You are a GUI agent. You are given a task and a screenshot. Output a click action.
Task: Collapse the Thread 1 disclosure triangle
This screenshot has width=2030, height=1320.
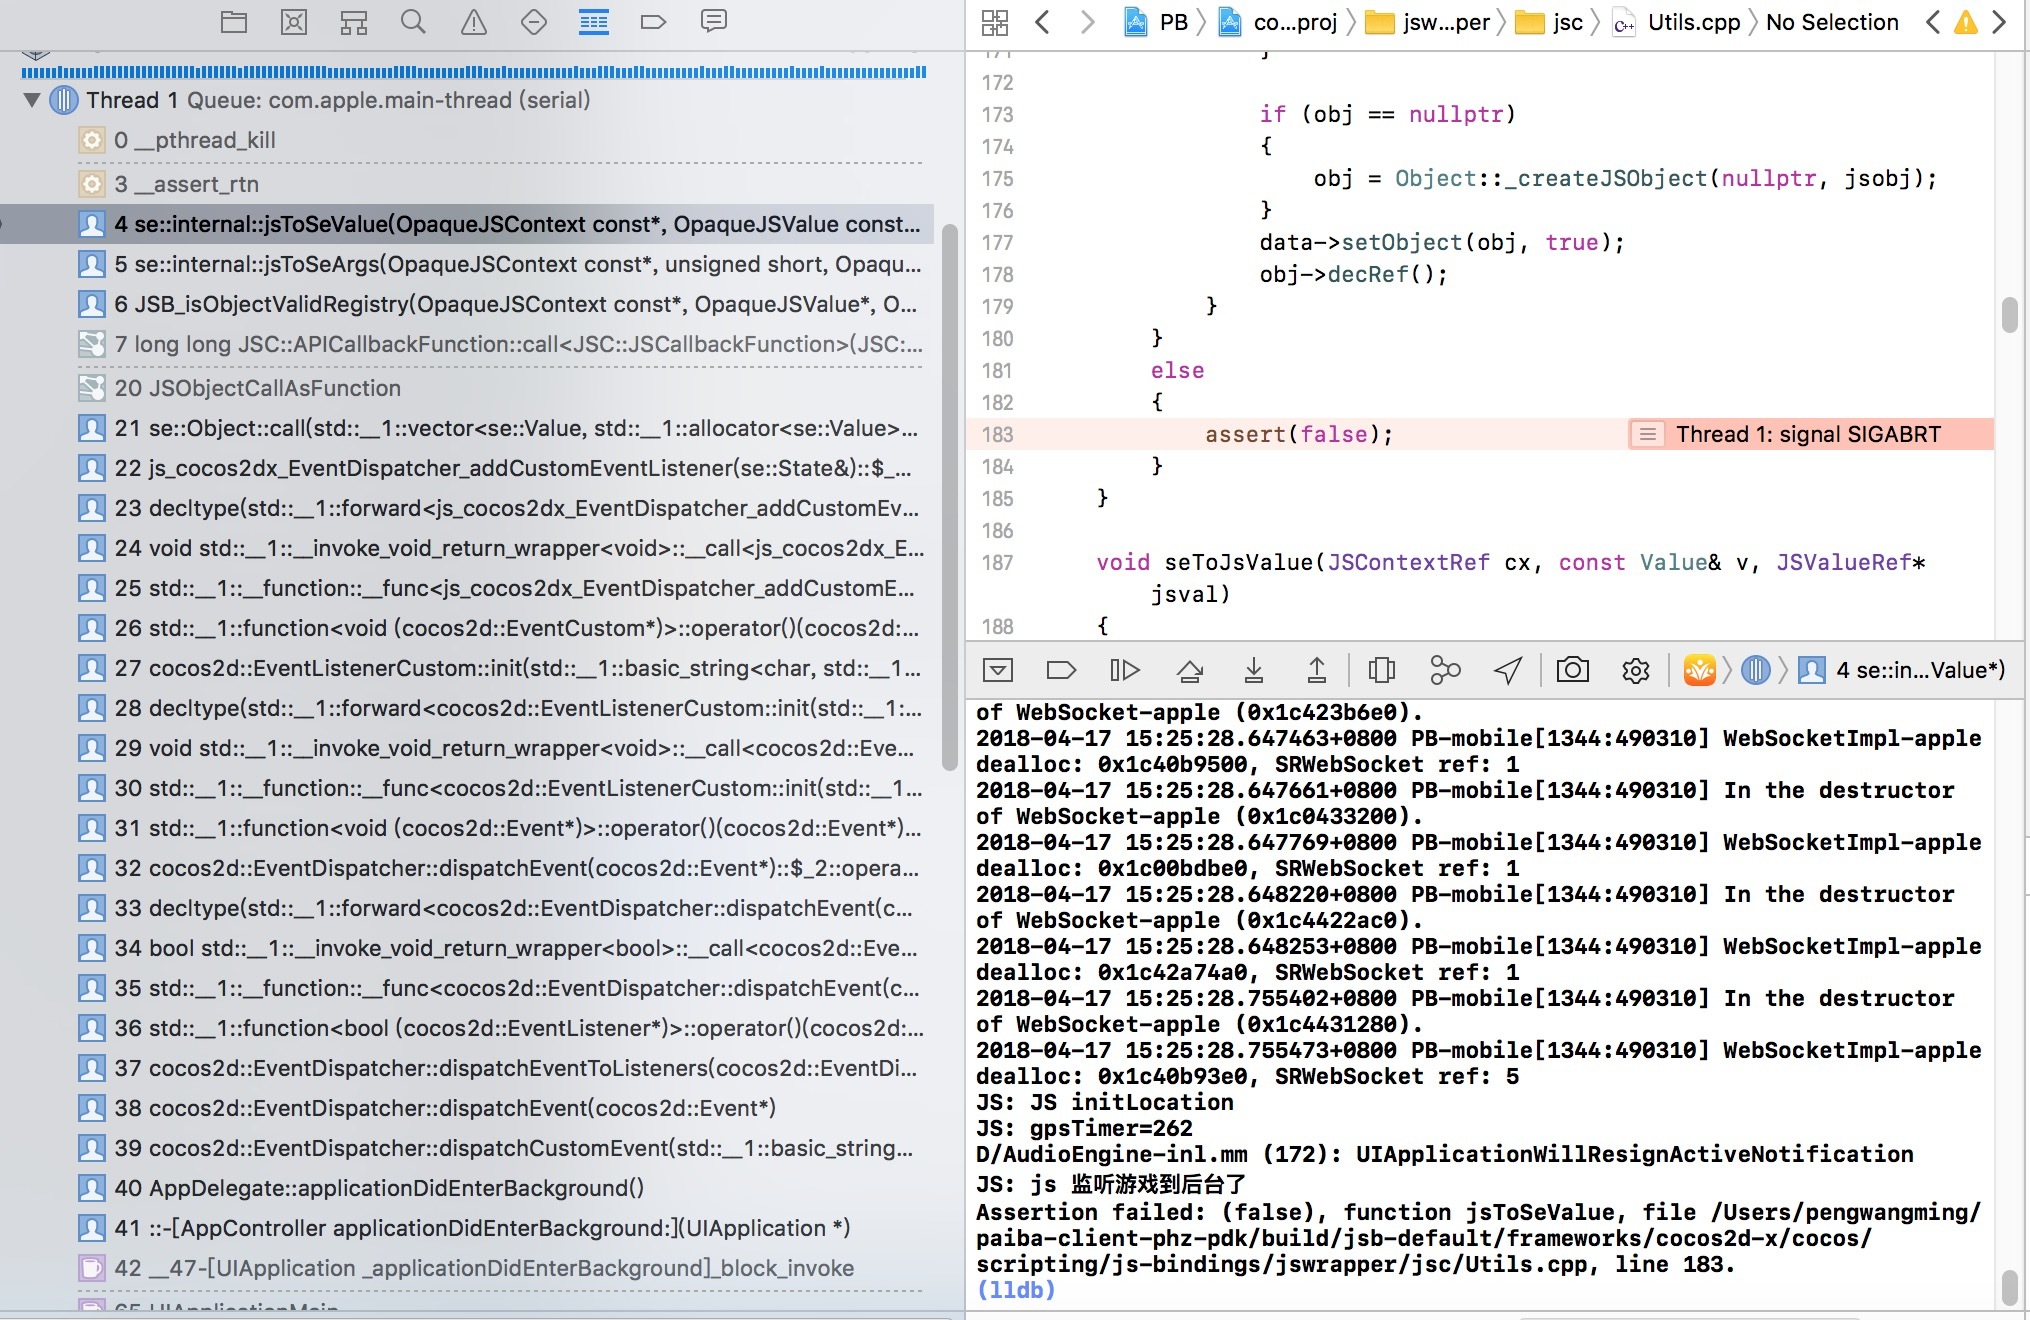[32, 100]
